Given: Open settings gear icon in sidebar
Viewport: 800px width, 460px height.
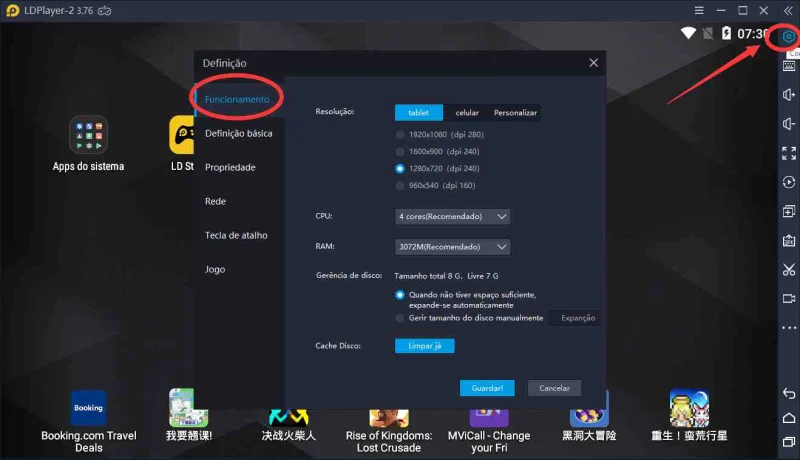Looking at the screenshot, I should 789,36.
